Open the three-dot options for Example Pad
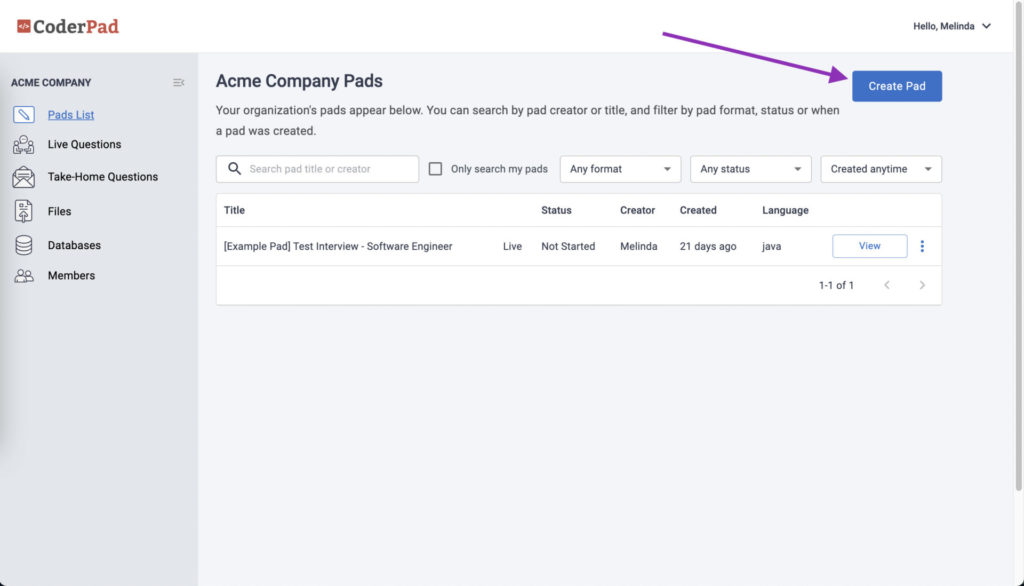 click(x=922, y=246)
